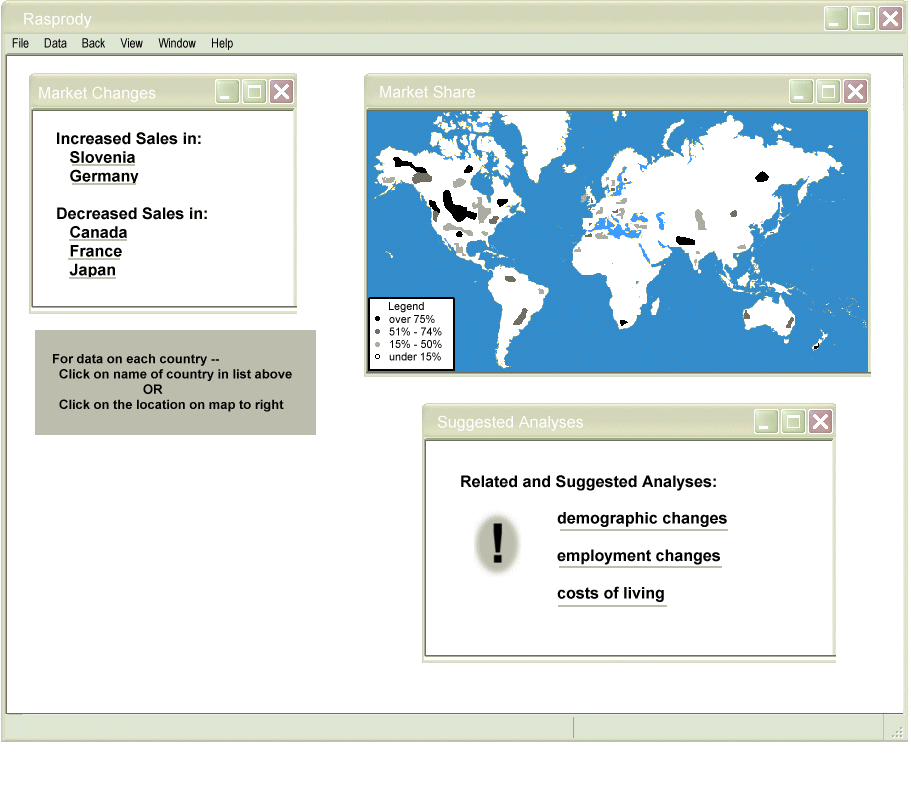Maximize the main Rasprody window

coord(863,18)
